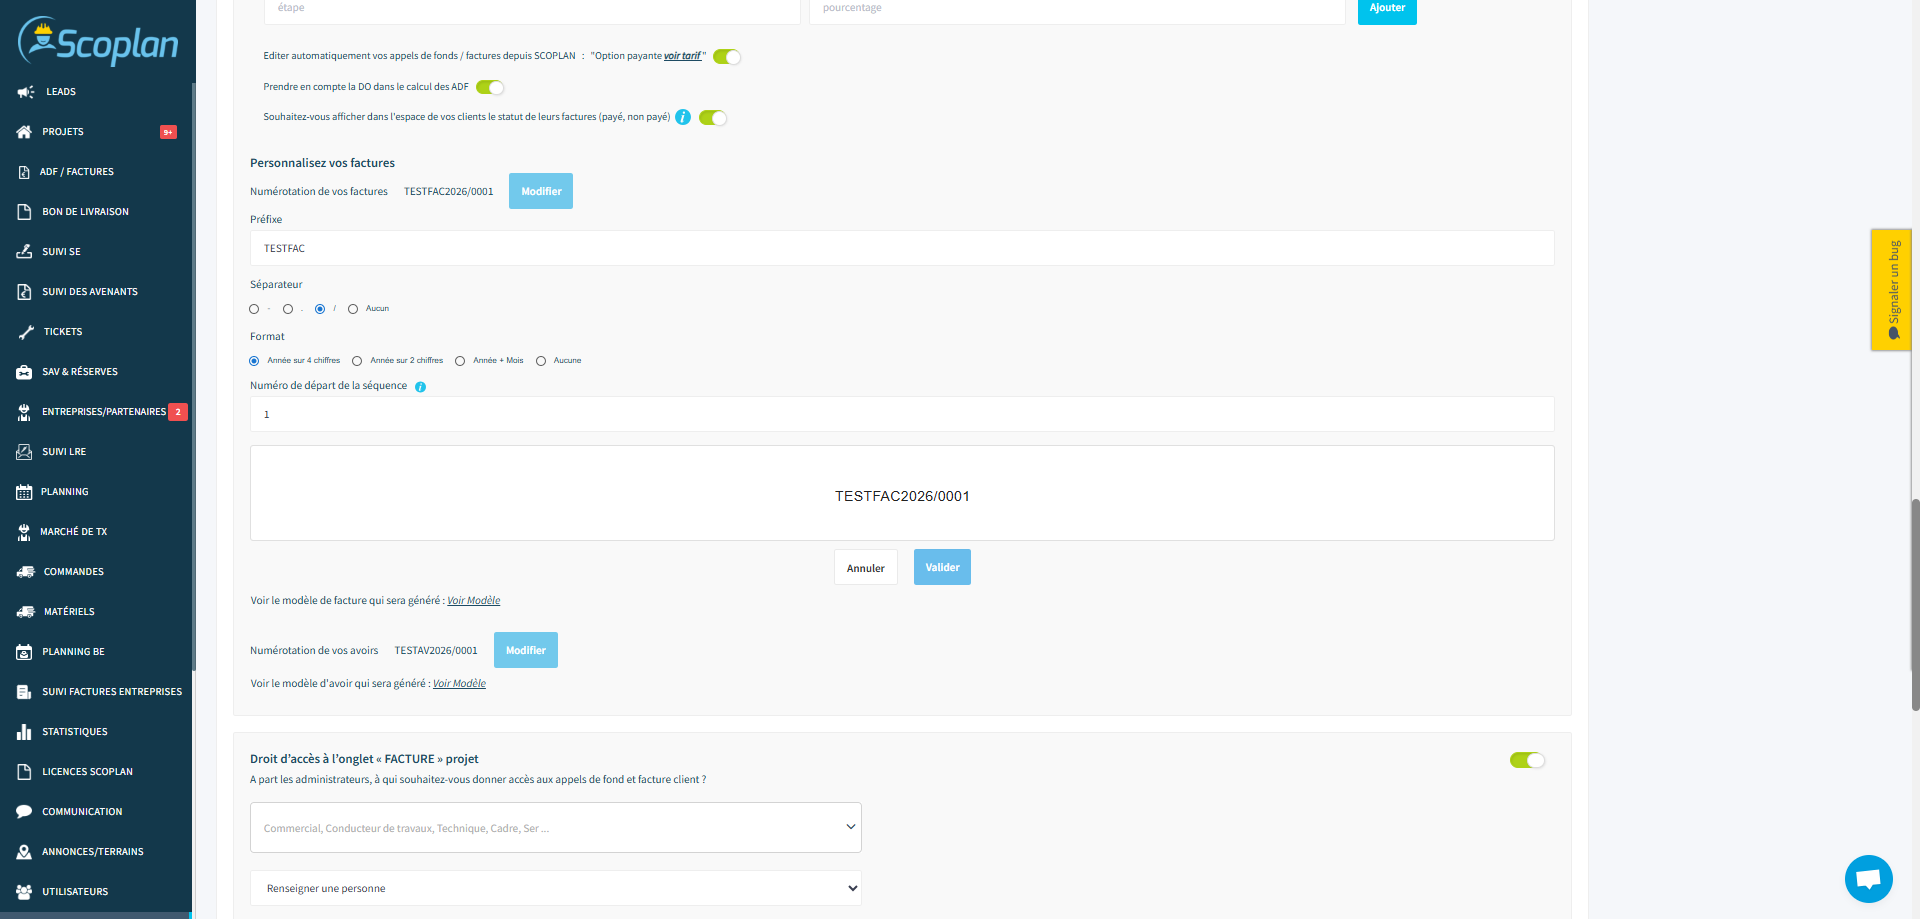Expand the roles dropdown listing Commercial, Conducteur
The width and height of the screenshot is (1920, 919).
click(x=555, y=828)
